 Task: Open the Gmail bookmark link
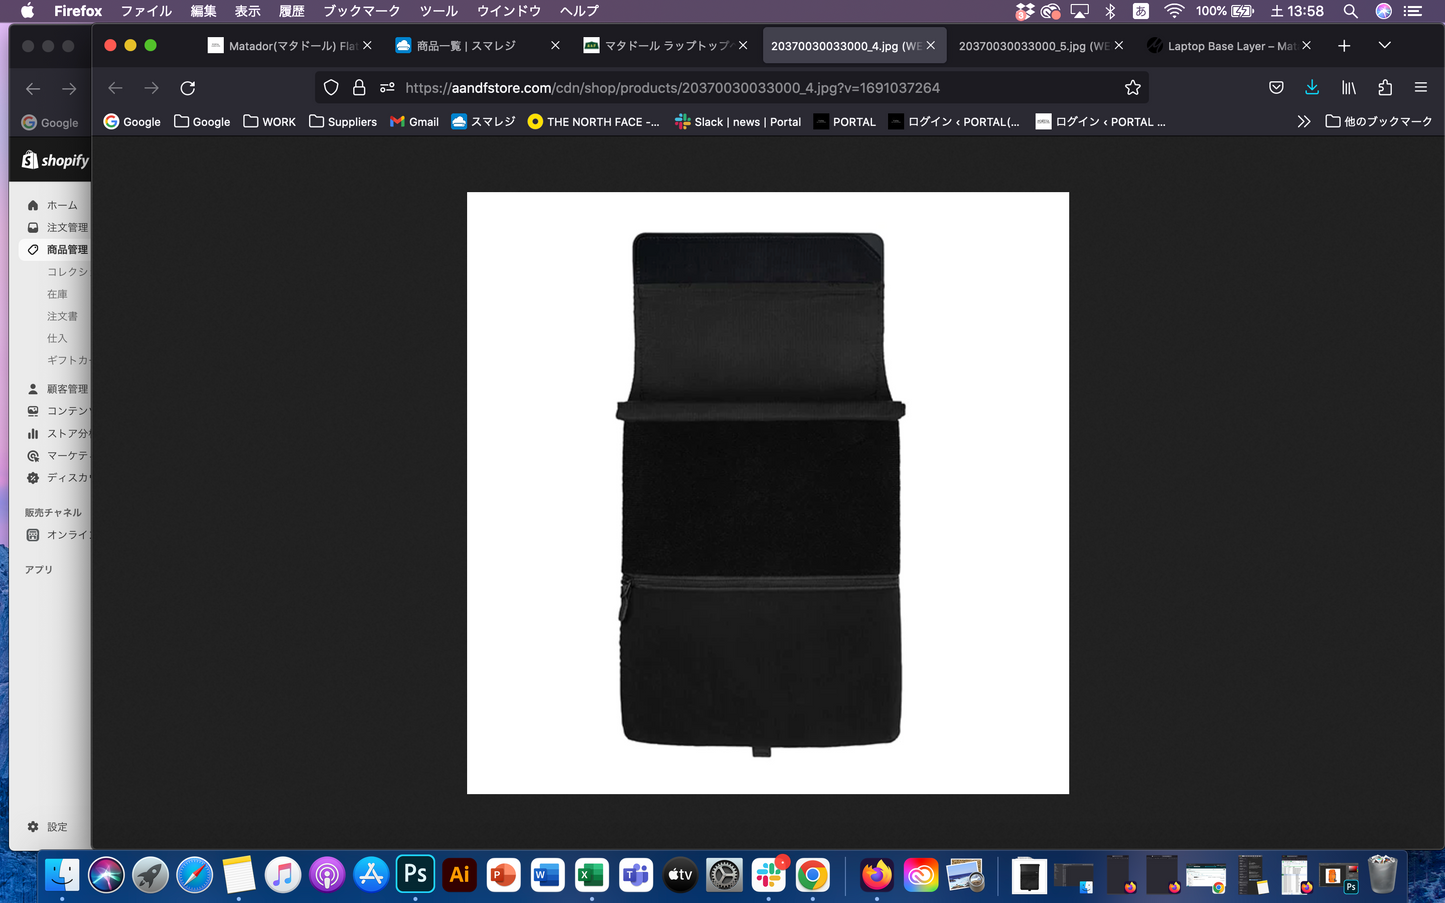point(414,122)
